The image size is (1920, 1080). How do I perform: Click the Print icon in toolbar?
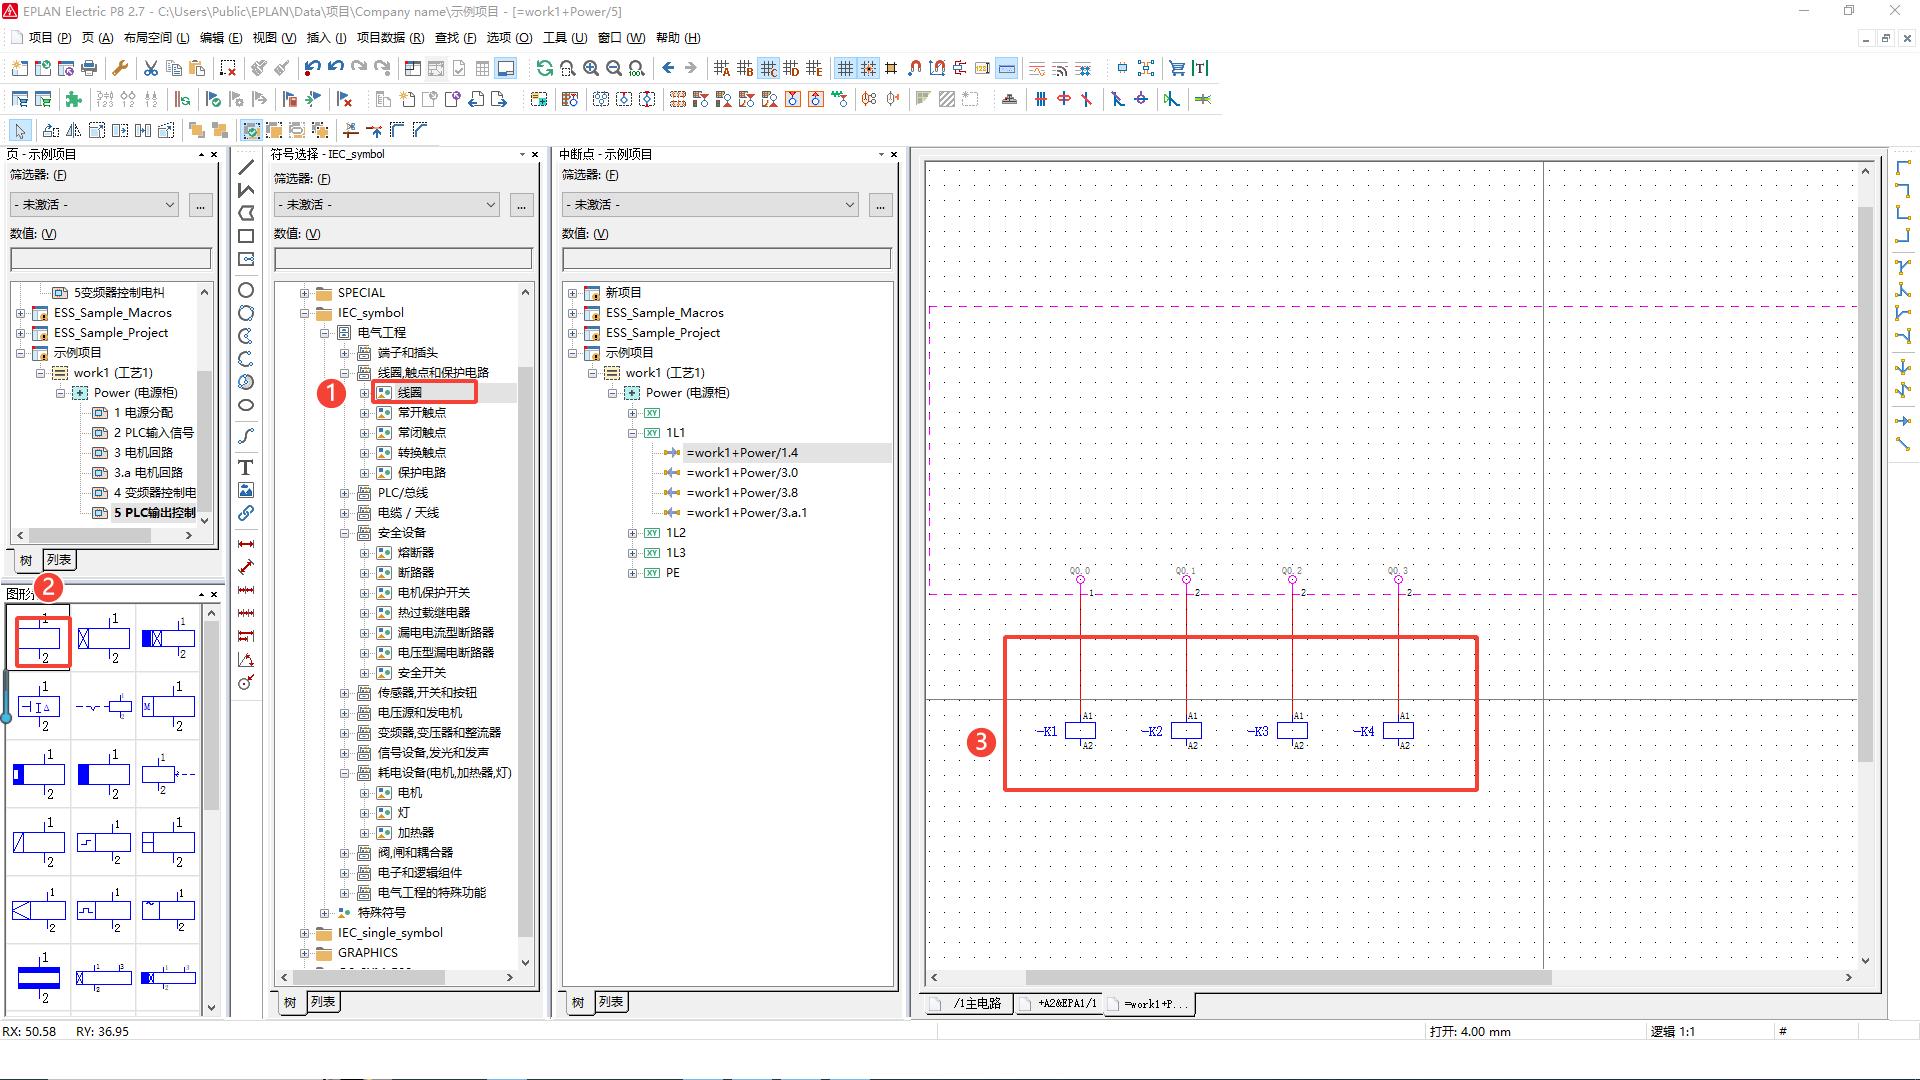[89, 68]
